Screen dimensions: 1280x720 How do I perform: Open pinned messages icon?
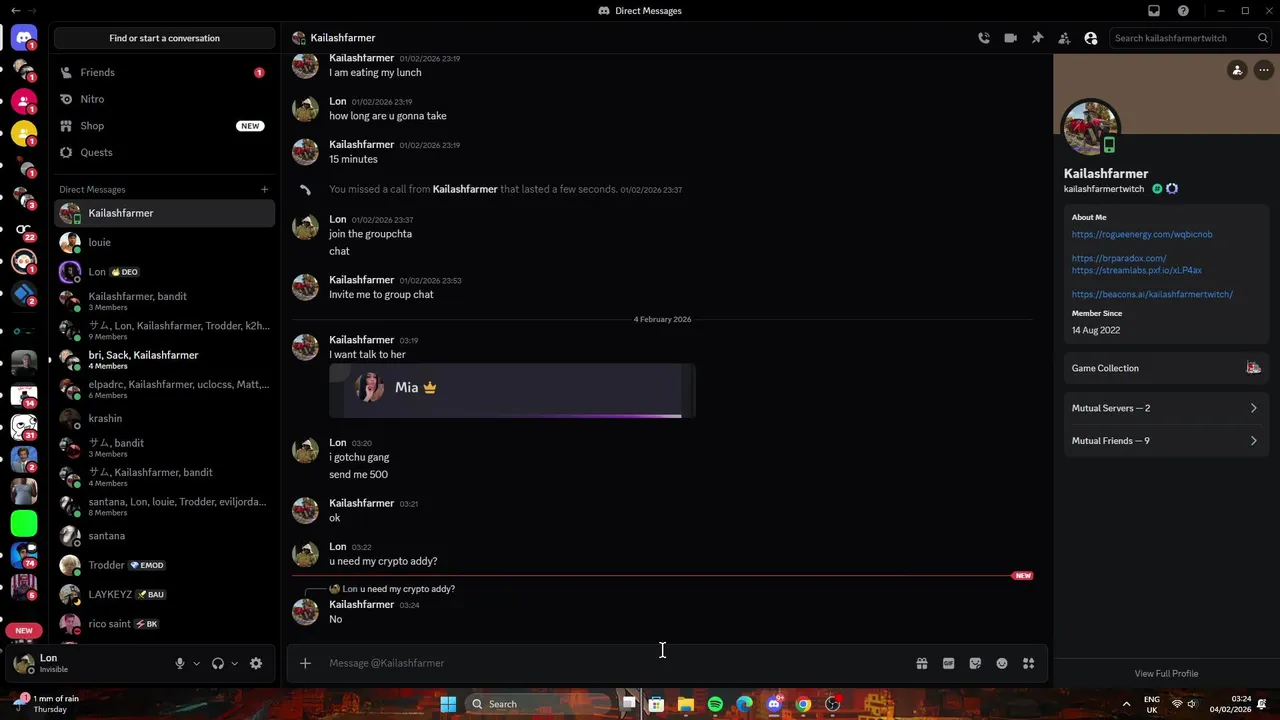point(1038,38)
